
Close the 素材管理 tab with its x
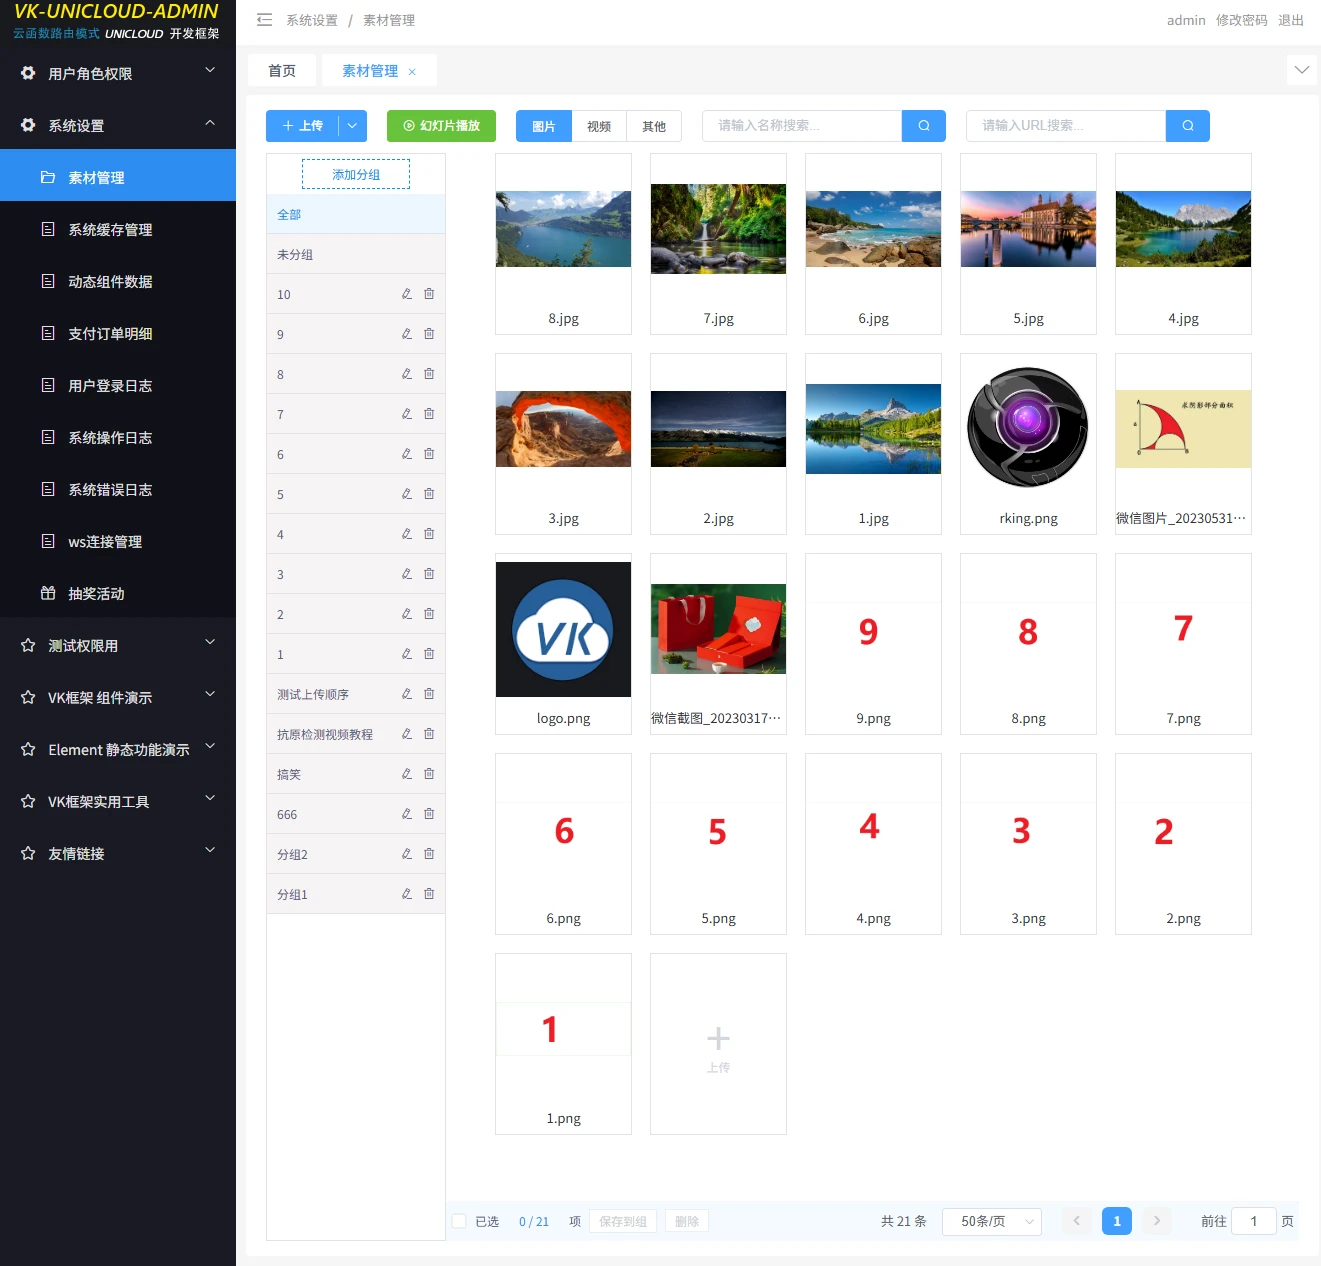412,72
